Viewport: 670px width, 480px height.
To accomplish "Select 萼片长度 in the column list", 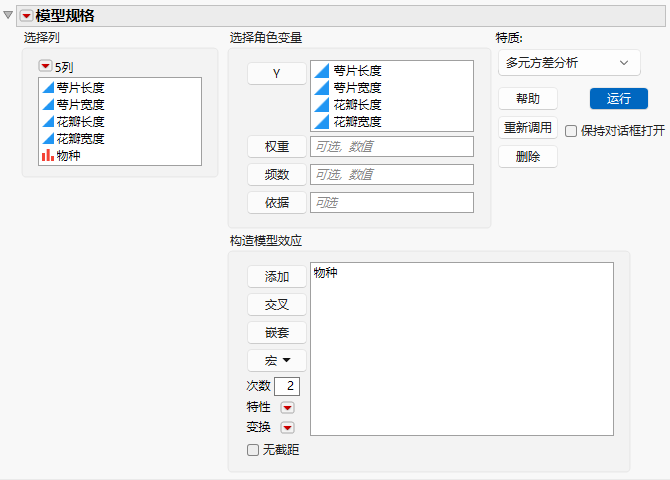I will pos(73,88).
